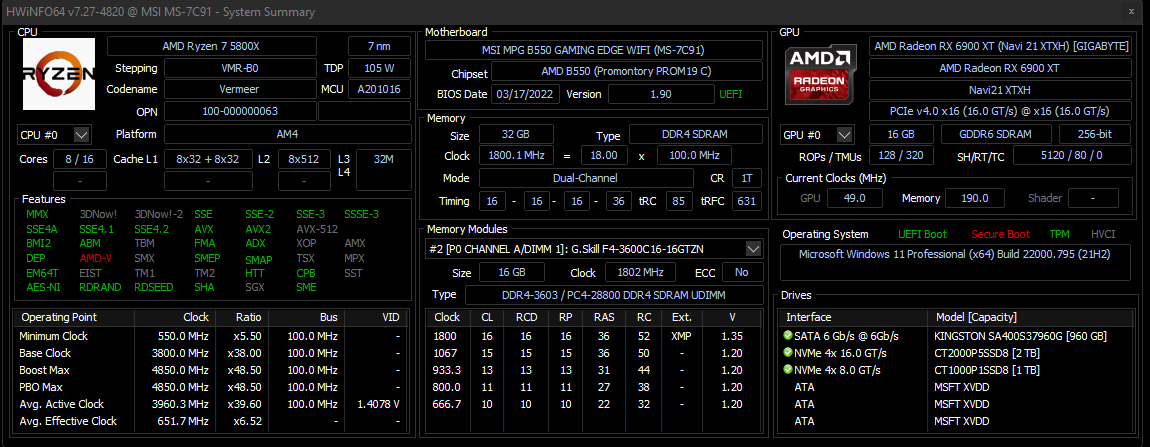The width and height of the screenshot is (1150, 447).
Task: Click the Microsoft Windows 11 Professional OS field
Action: click(956, 264)
